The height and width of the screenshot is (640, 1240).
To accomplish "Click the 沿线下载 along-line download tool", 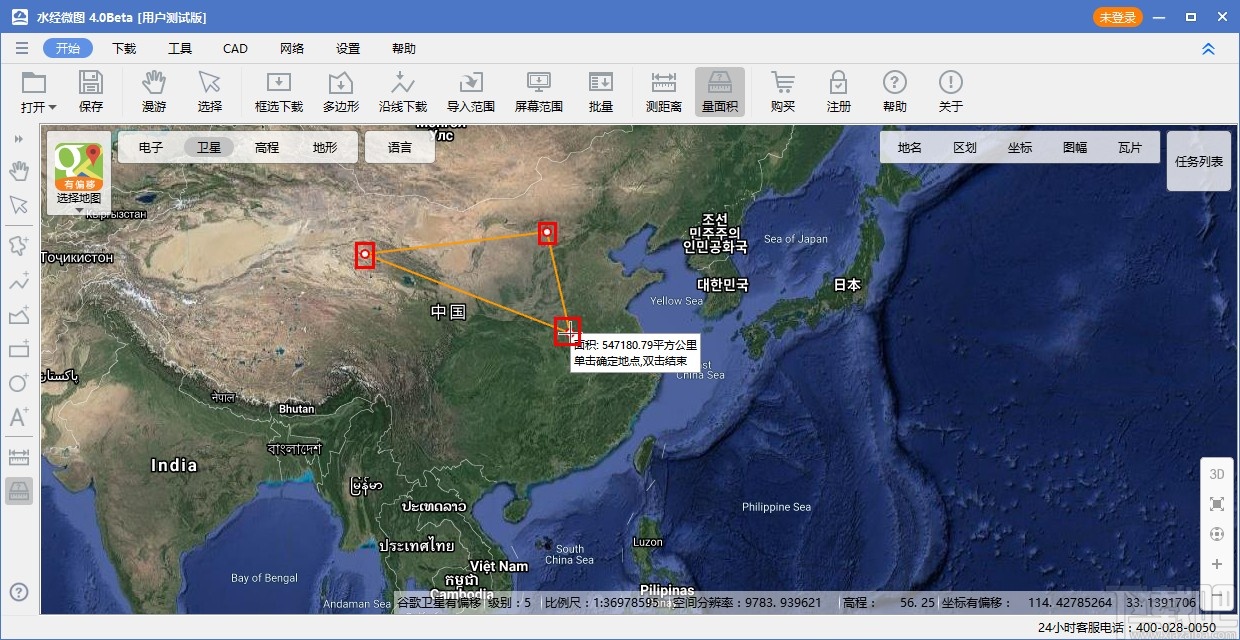I will coord(403,92).
